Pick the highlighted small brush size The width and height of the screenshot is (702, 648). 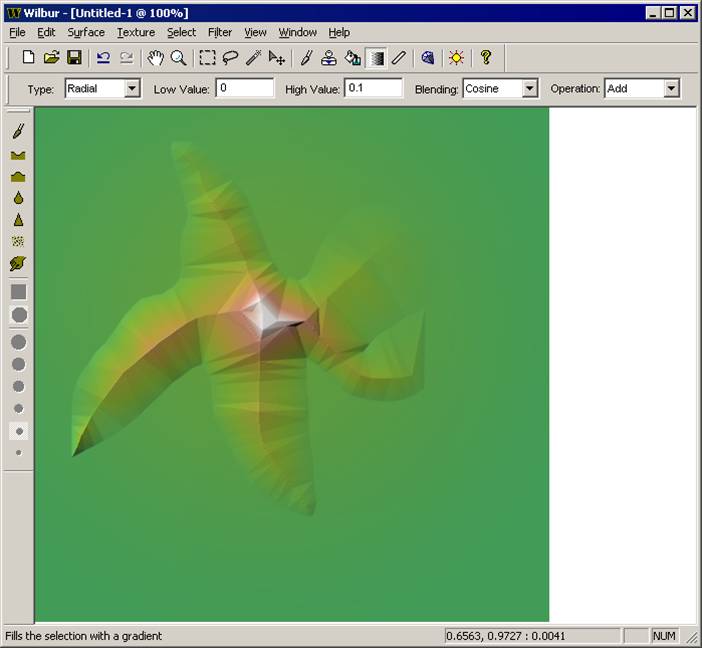click(x=19, y=431)
